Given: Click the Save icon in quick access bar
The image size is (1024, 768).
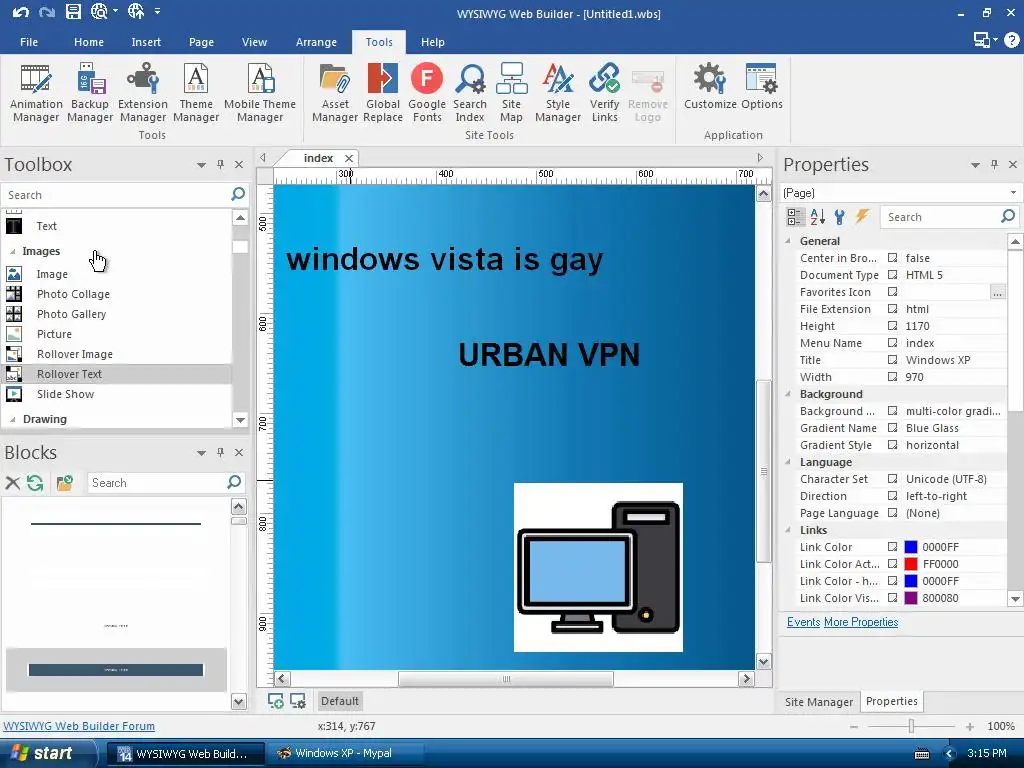Looking at the screenshot, I should (x=73, y=12).
